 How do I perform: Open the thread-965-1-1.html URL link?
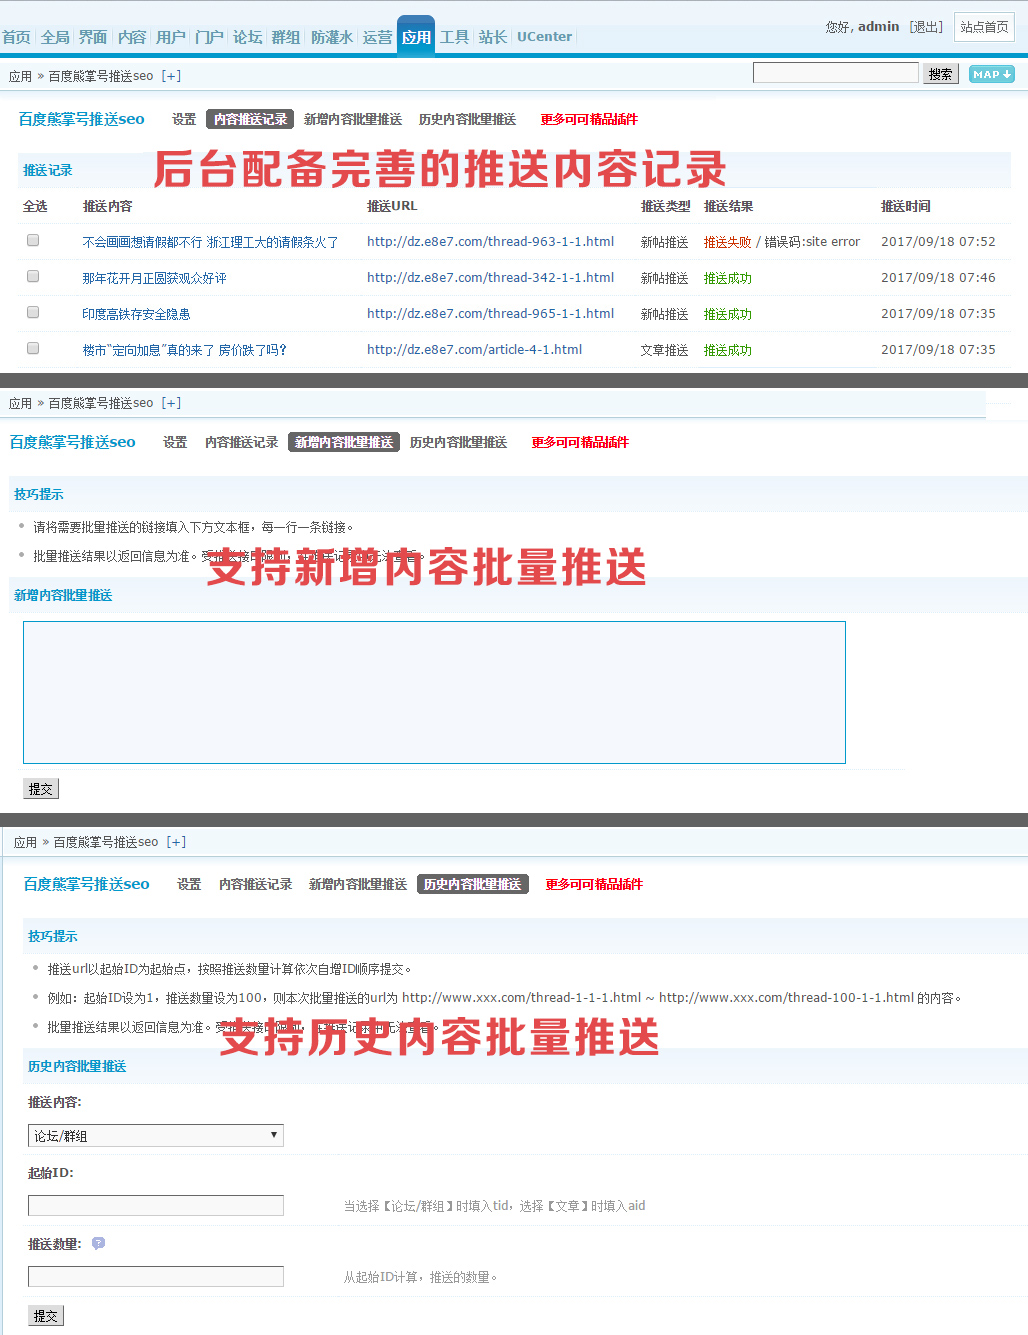pyautogui.click(x=490, y=313)
